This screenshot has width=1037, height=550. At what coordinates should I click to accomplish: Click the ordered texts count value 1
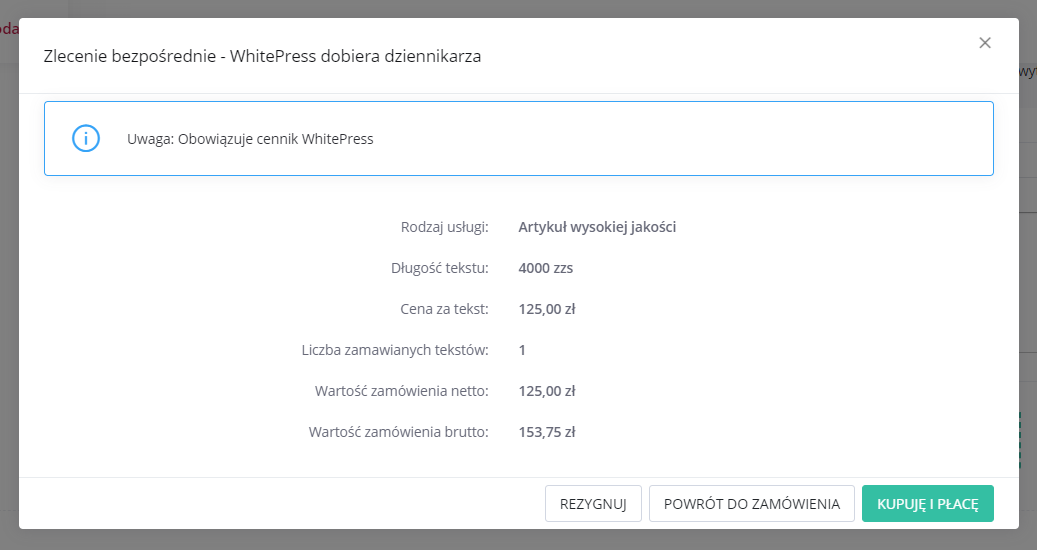point(522,350)
